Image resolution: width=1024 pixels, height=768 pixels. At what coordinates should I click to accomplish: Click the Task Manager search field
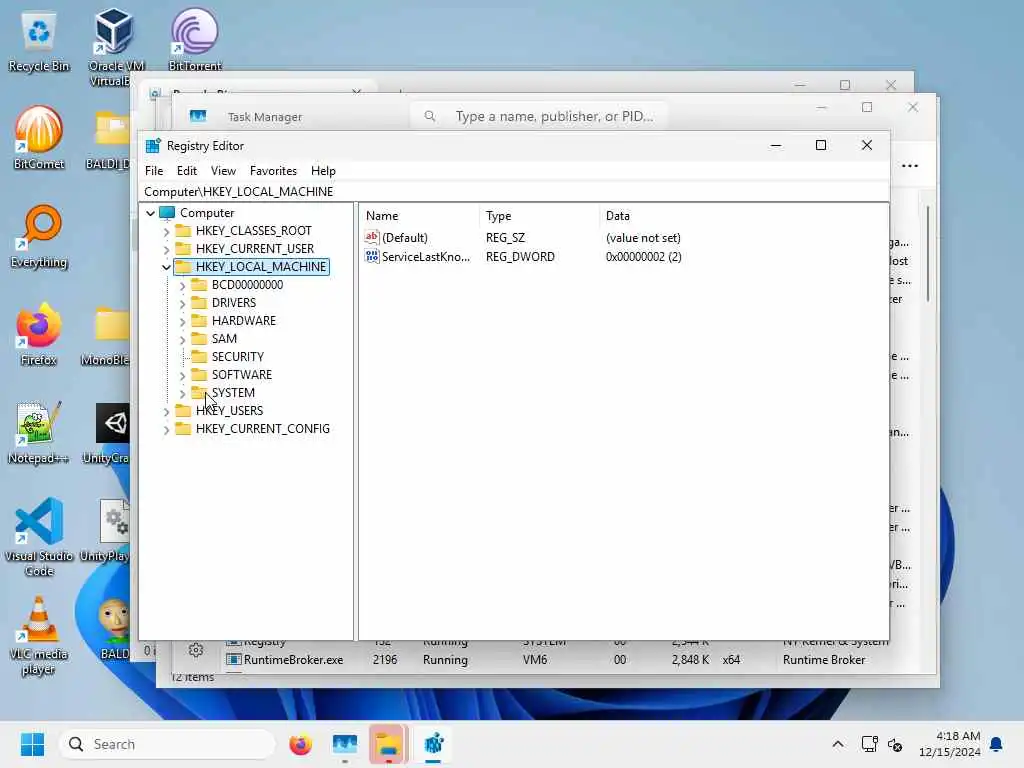[539, 116]
